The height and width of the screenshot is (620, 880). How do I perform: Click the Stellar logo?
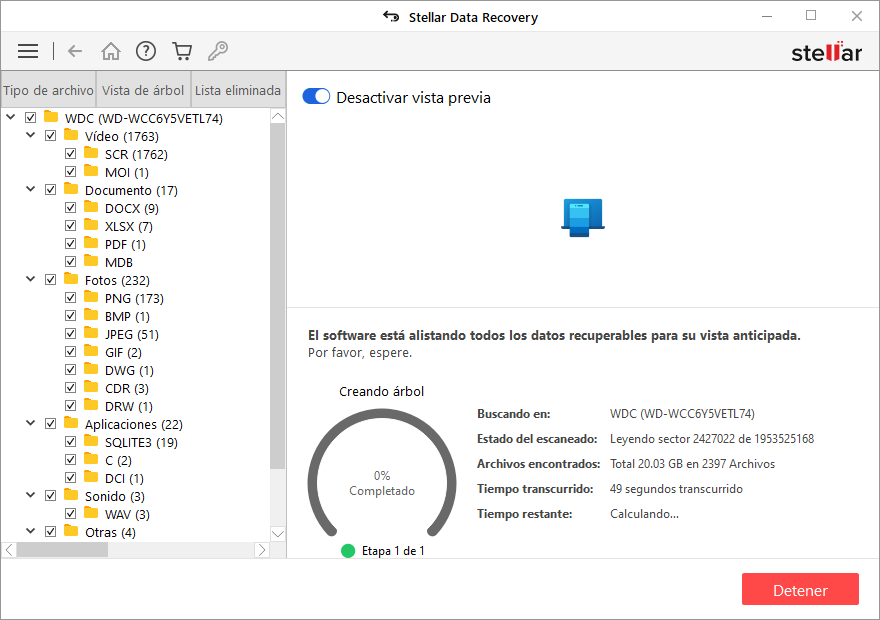coord(826,52)
